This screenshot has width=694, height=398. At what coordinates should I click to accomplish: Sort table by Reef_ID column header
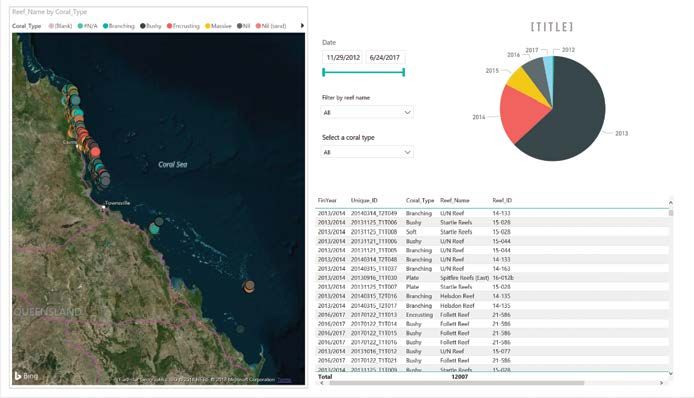pyautogui.click(x=502, y=201)
